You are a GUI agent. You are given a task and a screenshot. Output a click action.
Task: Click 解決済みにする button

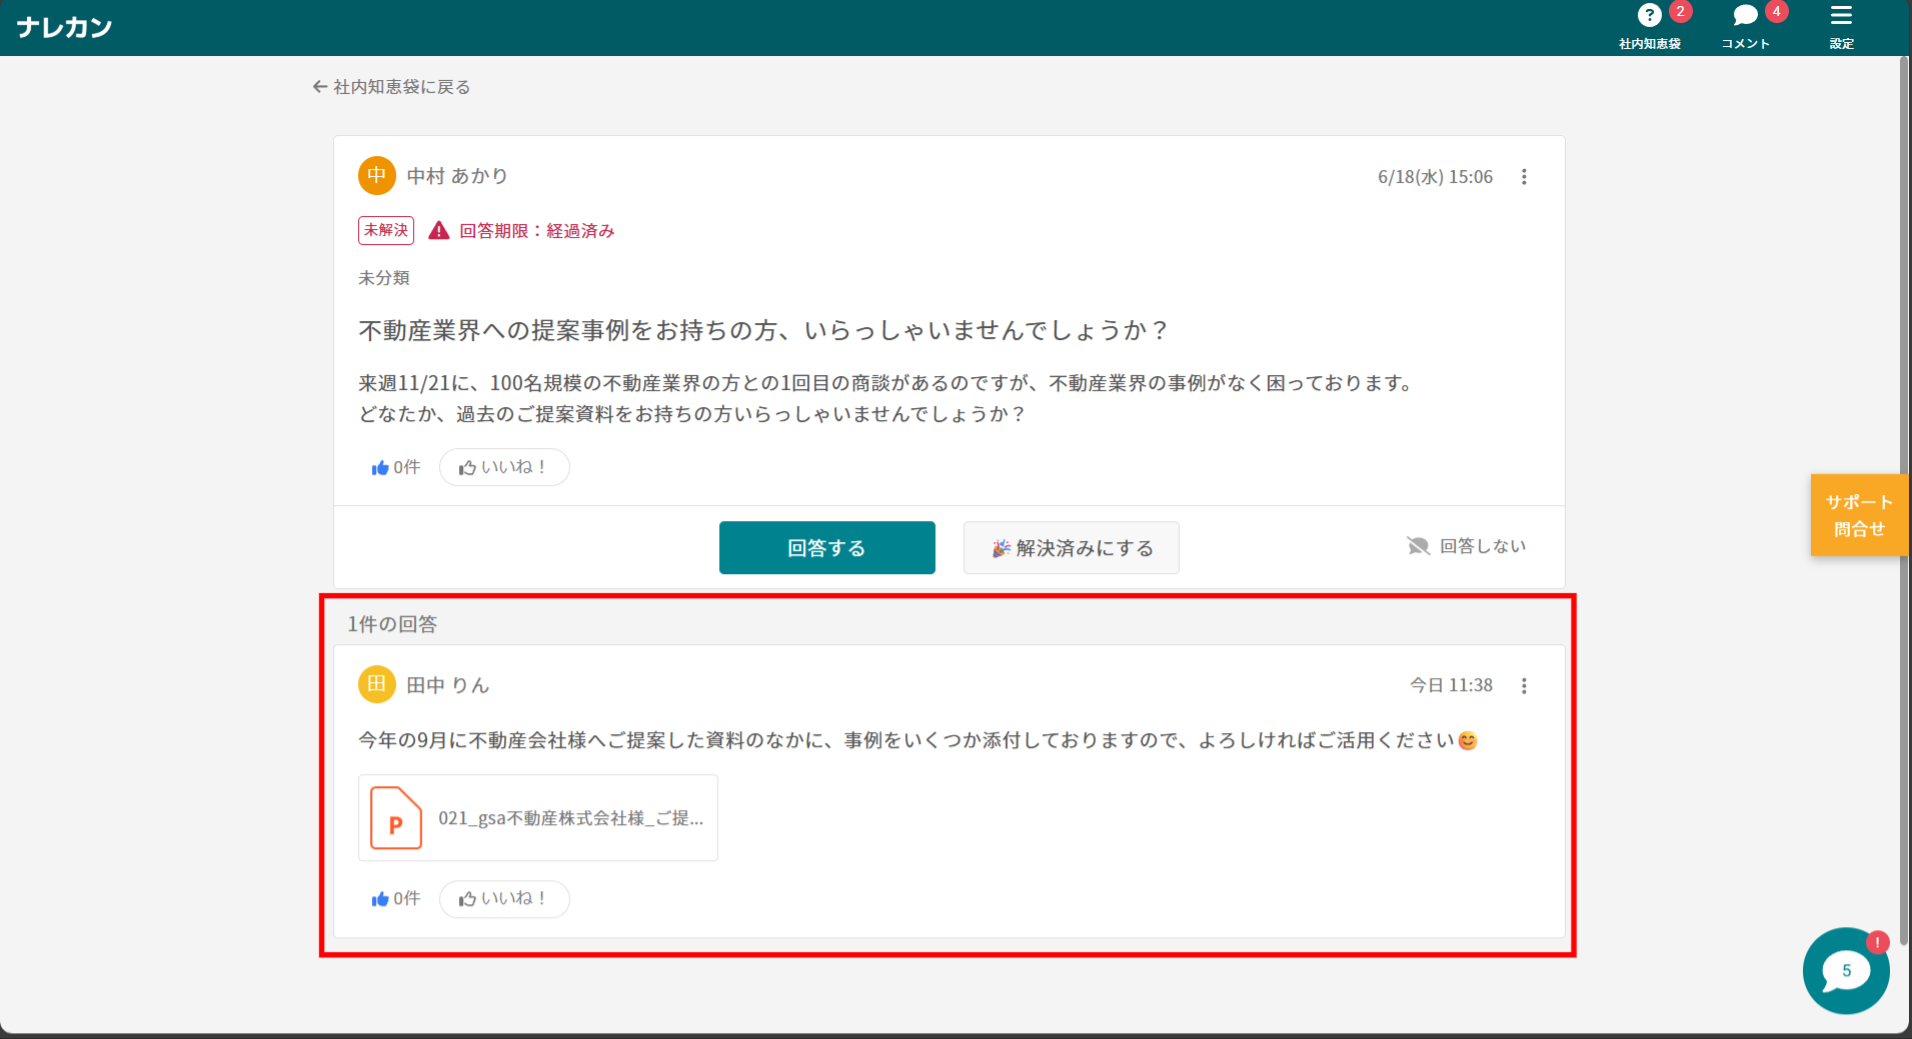click(1071, 547)
